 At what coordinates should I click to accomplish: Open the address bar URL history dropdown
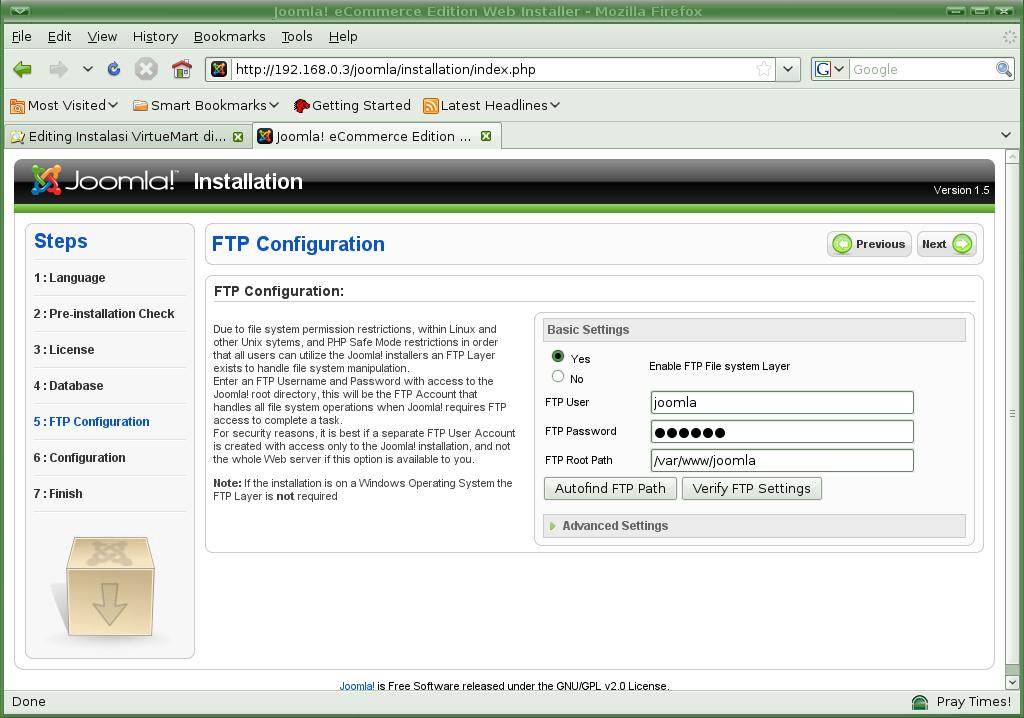tap(788, 69)
